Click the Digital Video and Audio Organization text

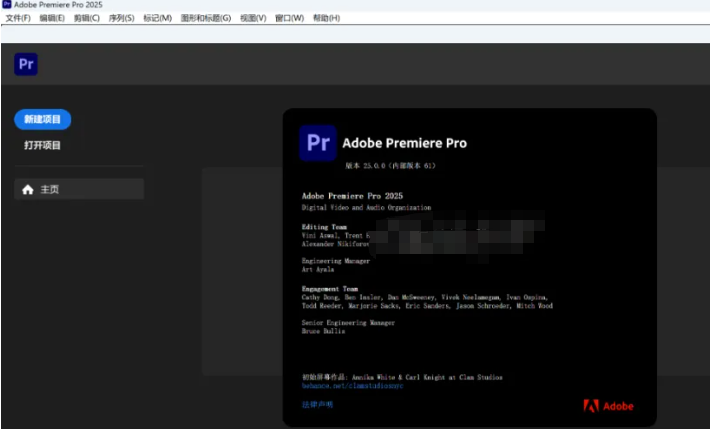click(x=366, y=207)
